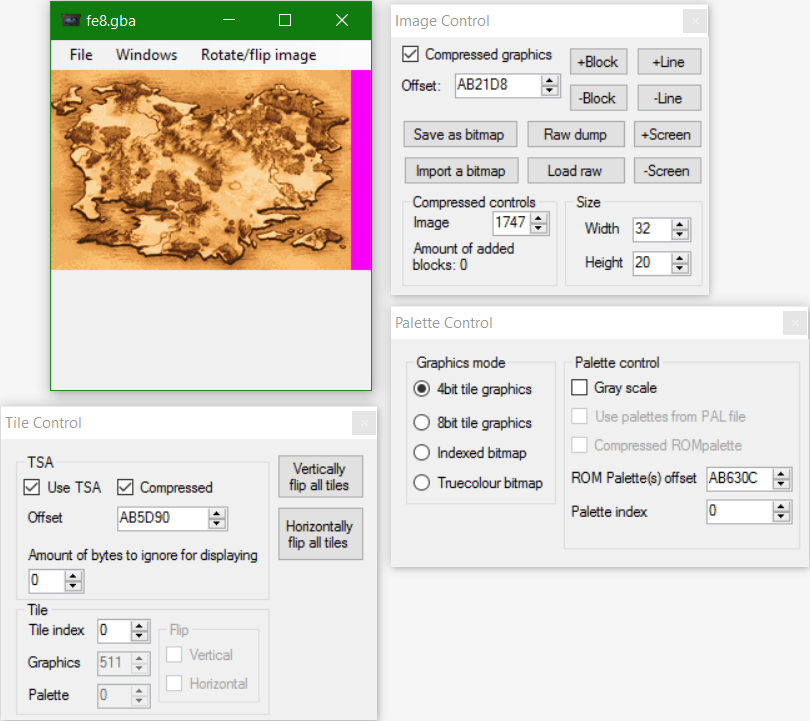Increase image offset with up arrow
The height and width of the screenshot is (721, 810).
[x=549, y=80]
